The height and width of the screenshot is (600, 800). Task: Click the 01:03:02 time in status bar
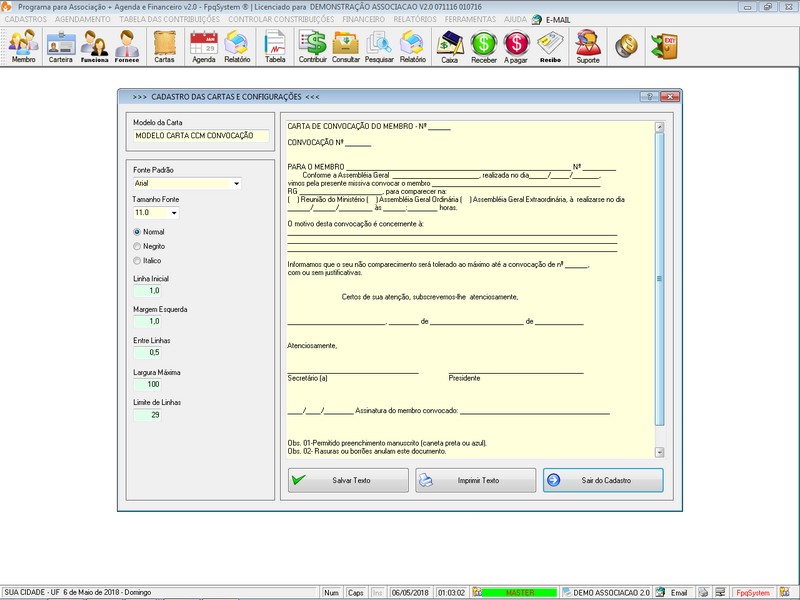[x=451, y=592]
